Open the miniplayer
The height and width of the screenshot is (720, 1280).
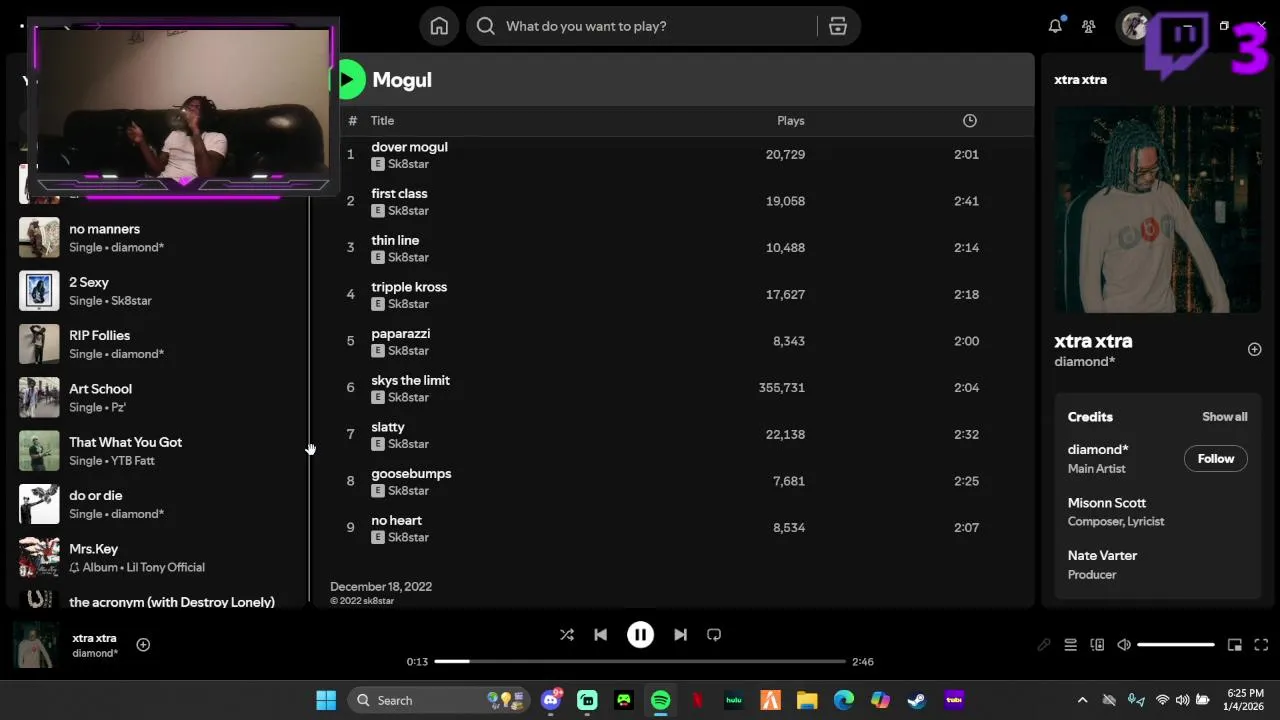point(1235,645)
